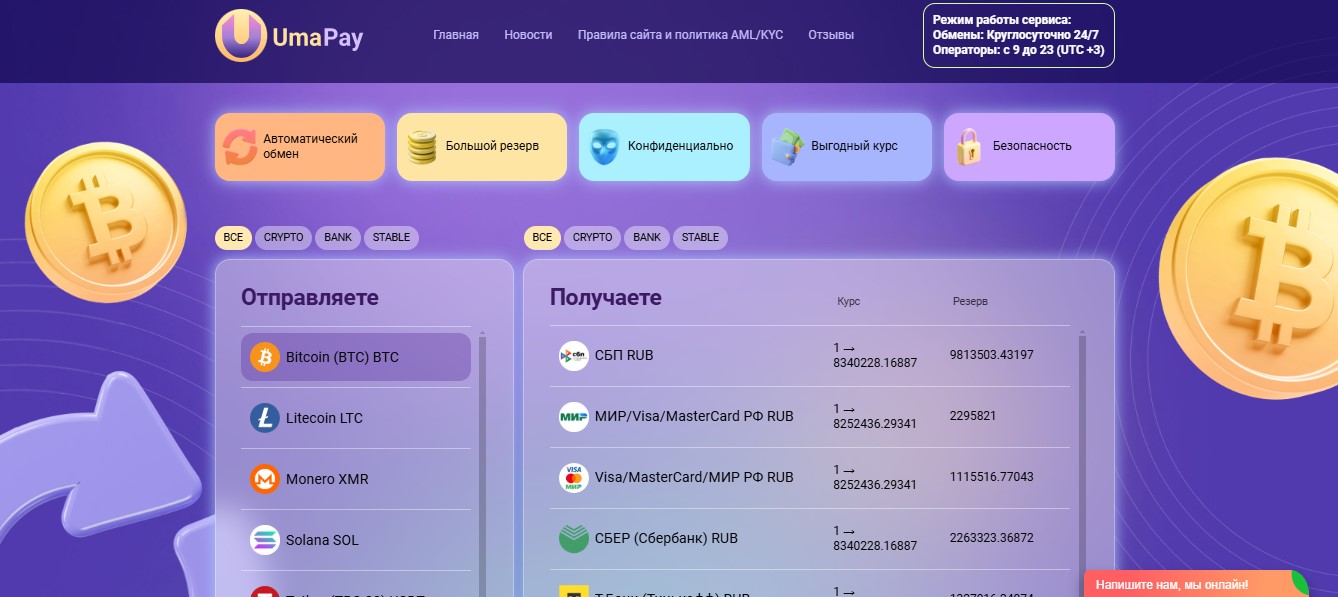Click the Получаете list scrollbar

(1081, 464)
